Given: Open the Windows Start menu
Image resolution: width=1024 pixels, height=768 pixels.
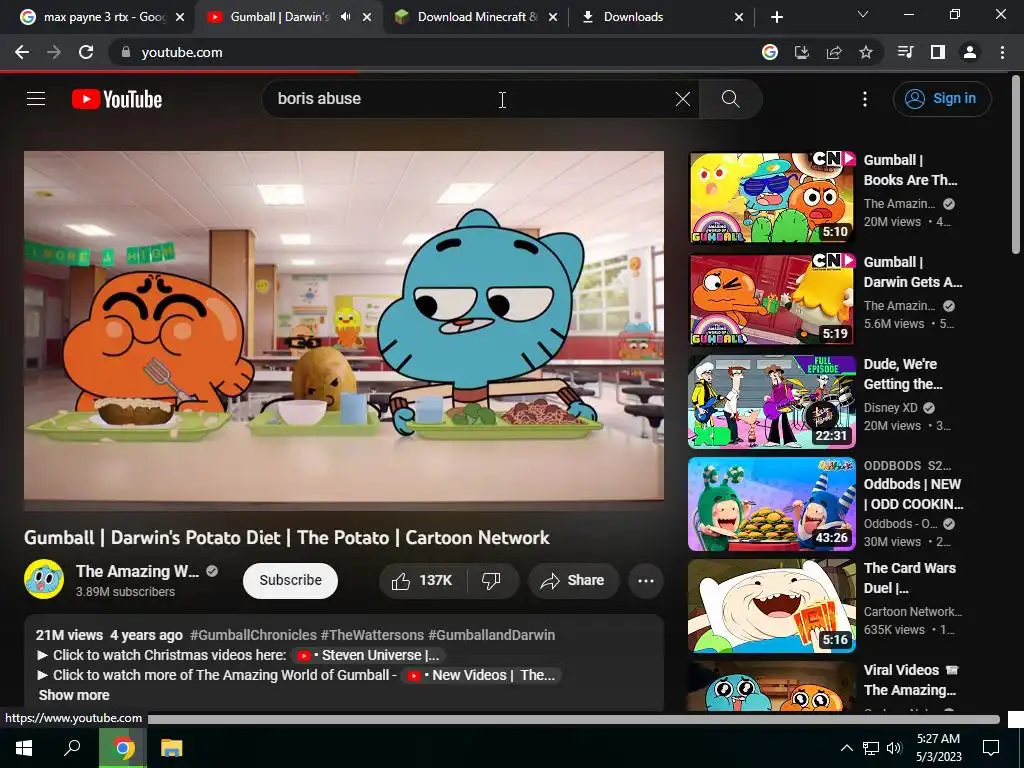Looking at the screenshot, I should [24, 748].
